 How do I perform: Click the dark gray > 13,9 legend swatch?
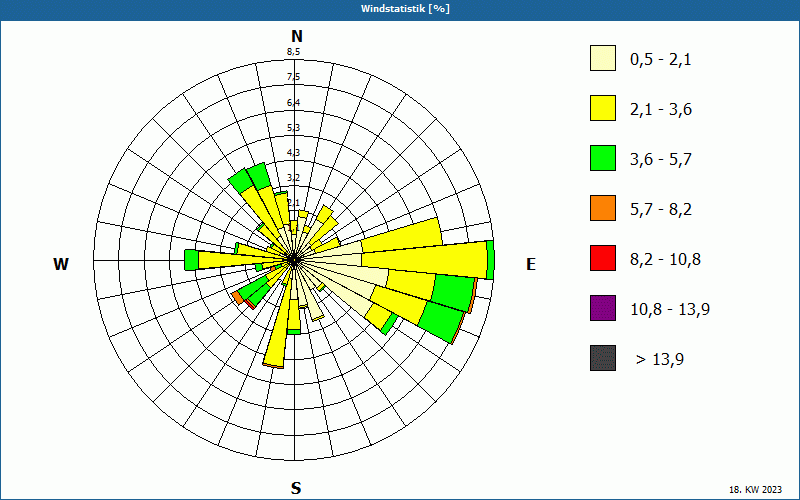click(x=603, y=358)
